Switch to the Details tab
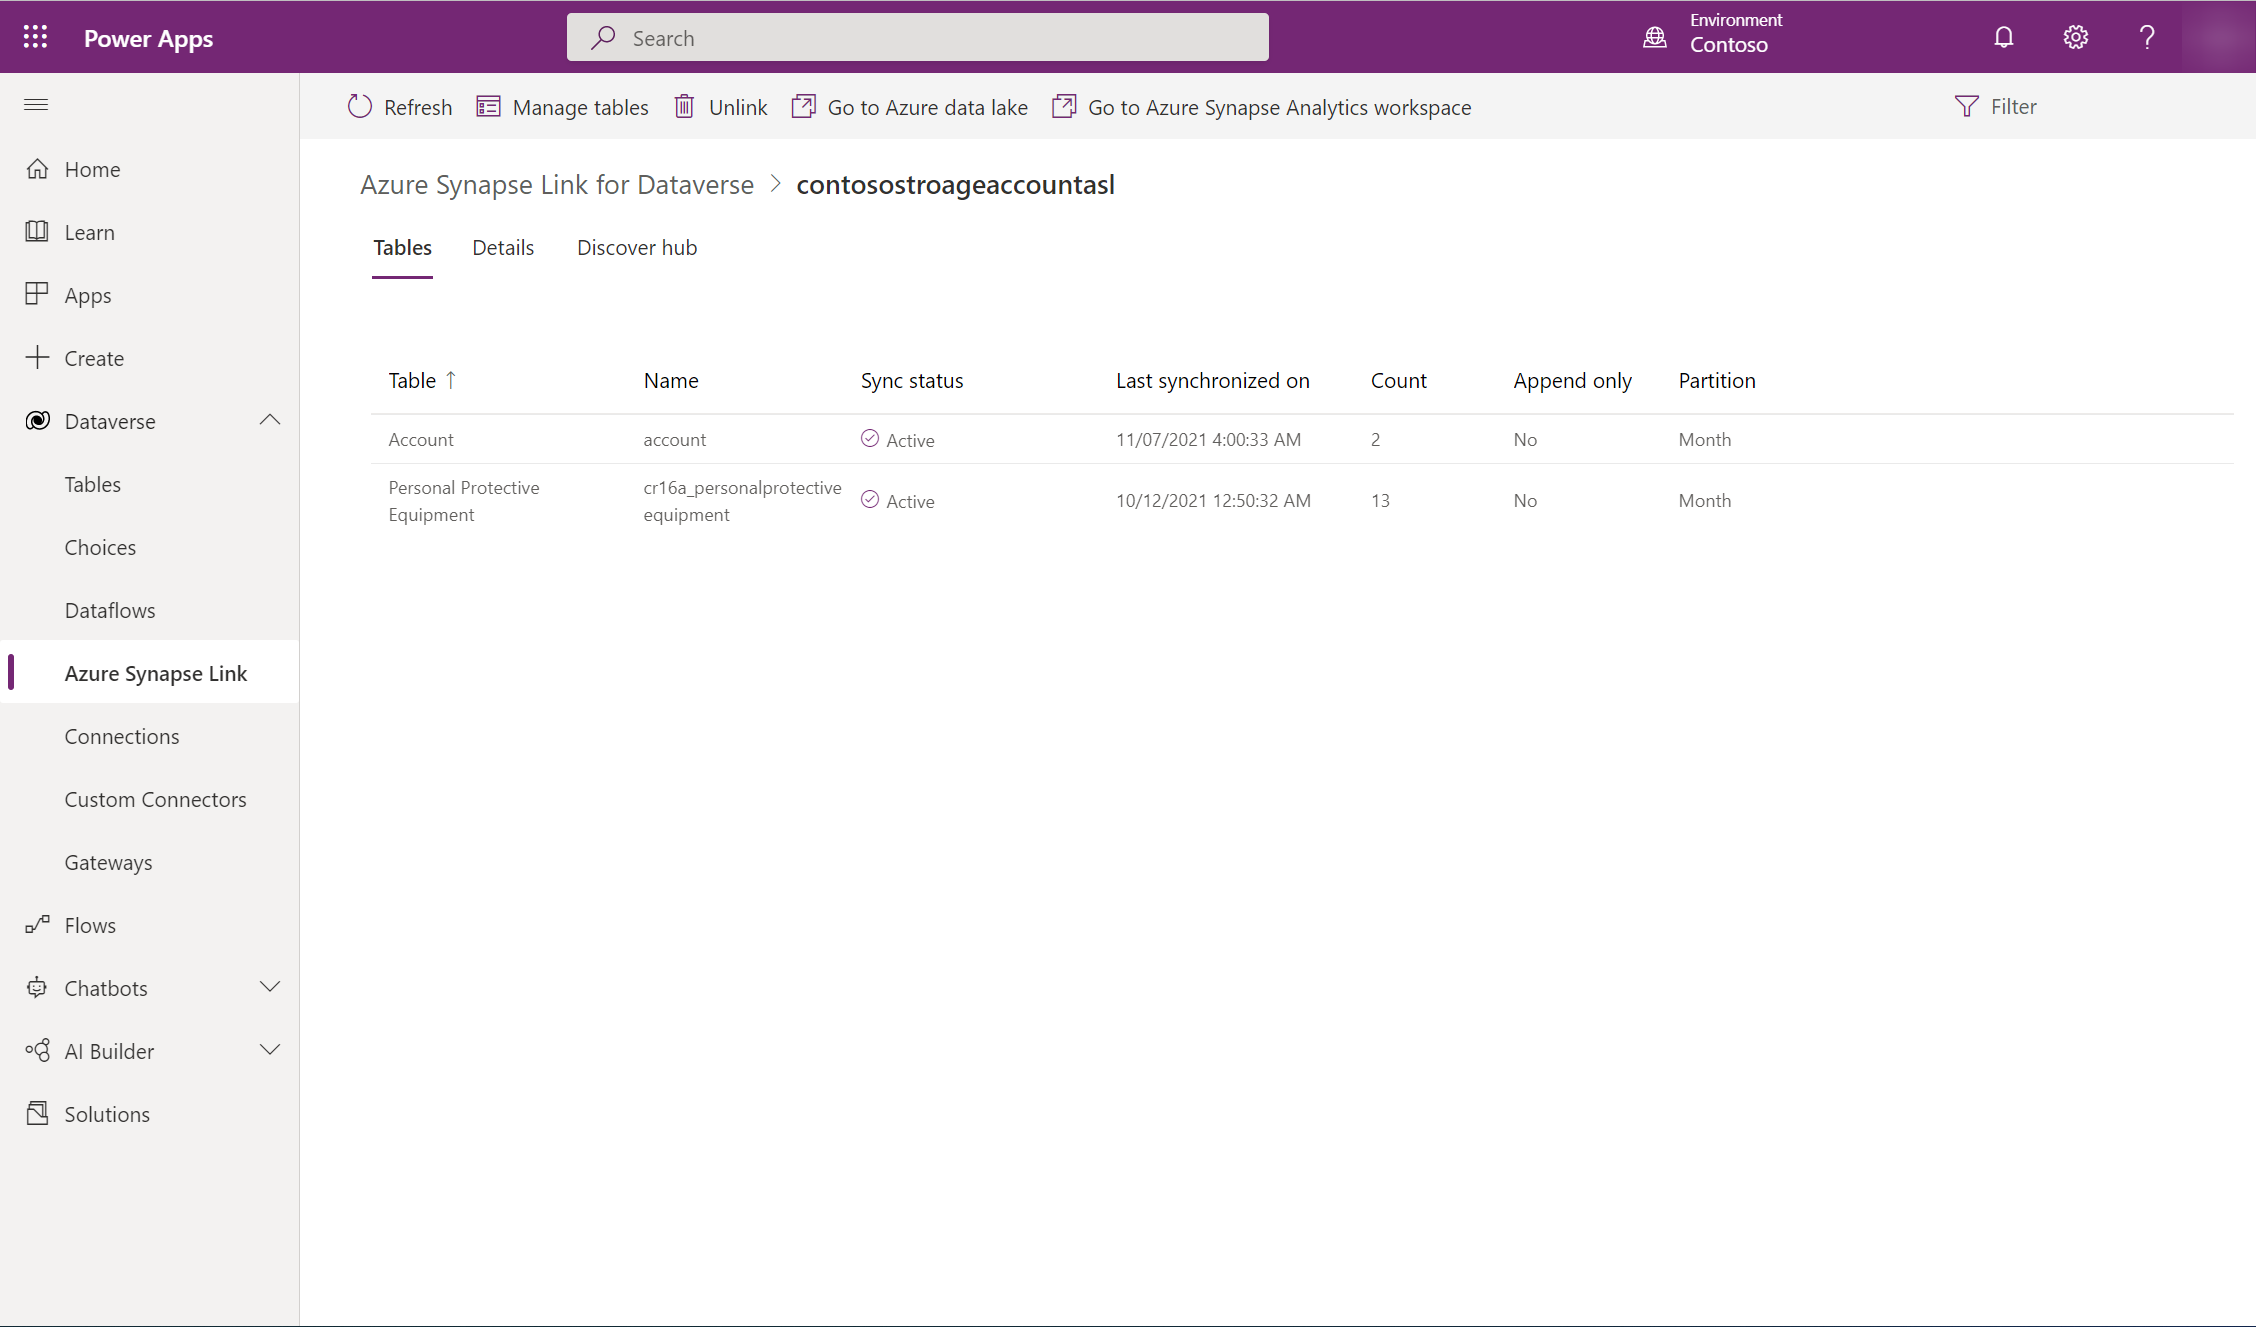 click(x=502, y=246)
